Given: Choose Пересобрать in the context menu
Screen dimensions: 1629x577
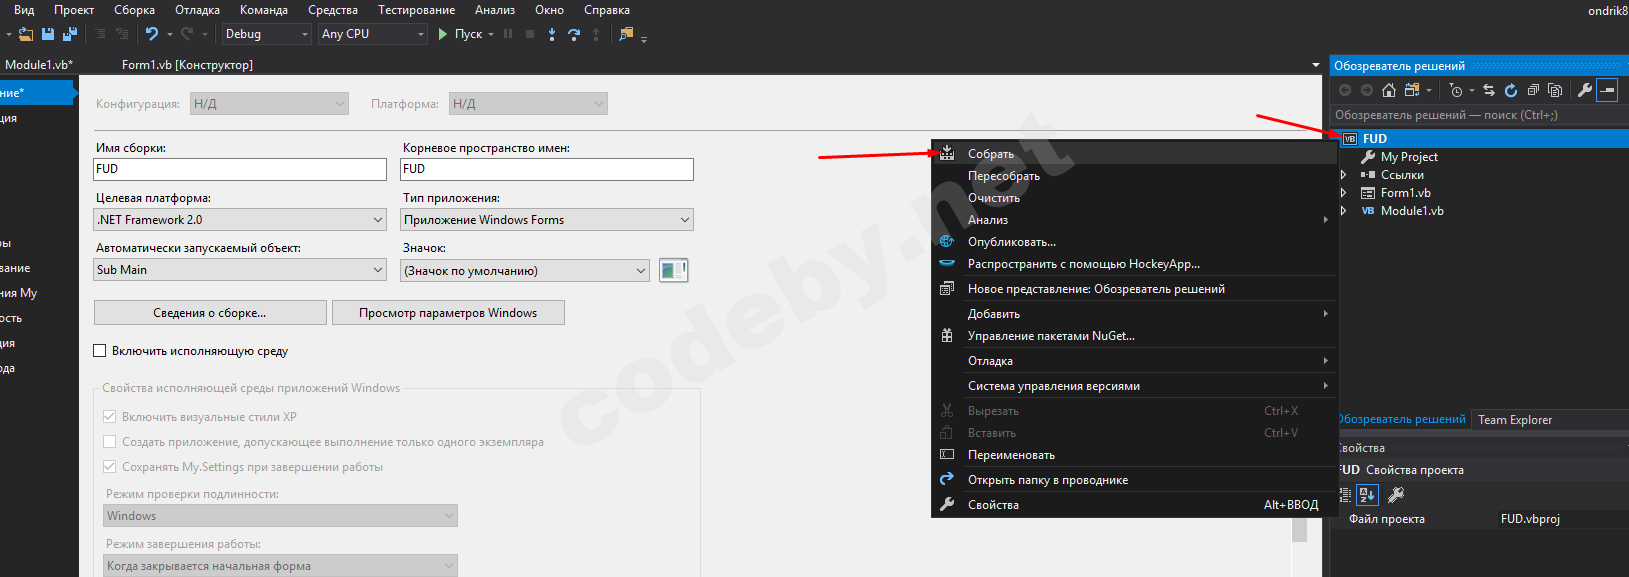Looking at the screenshot, I should click(x=1134, y=176).
